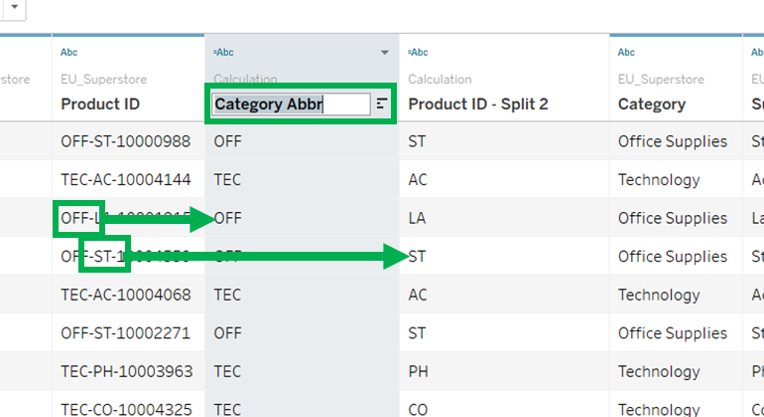Click the TEC-CO-10004325 Product ID cell

click(125, 409)
